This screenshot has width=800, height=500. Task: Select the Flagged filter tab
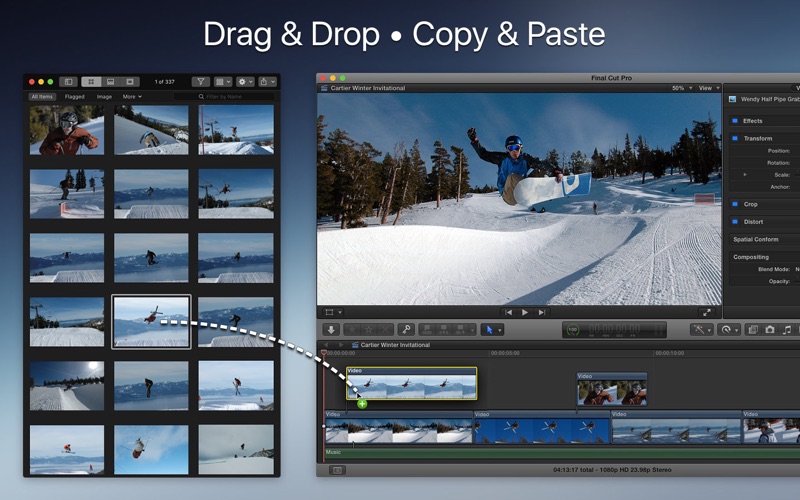pyautogui.click(x=75, y=97)
